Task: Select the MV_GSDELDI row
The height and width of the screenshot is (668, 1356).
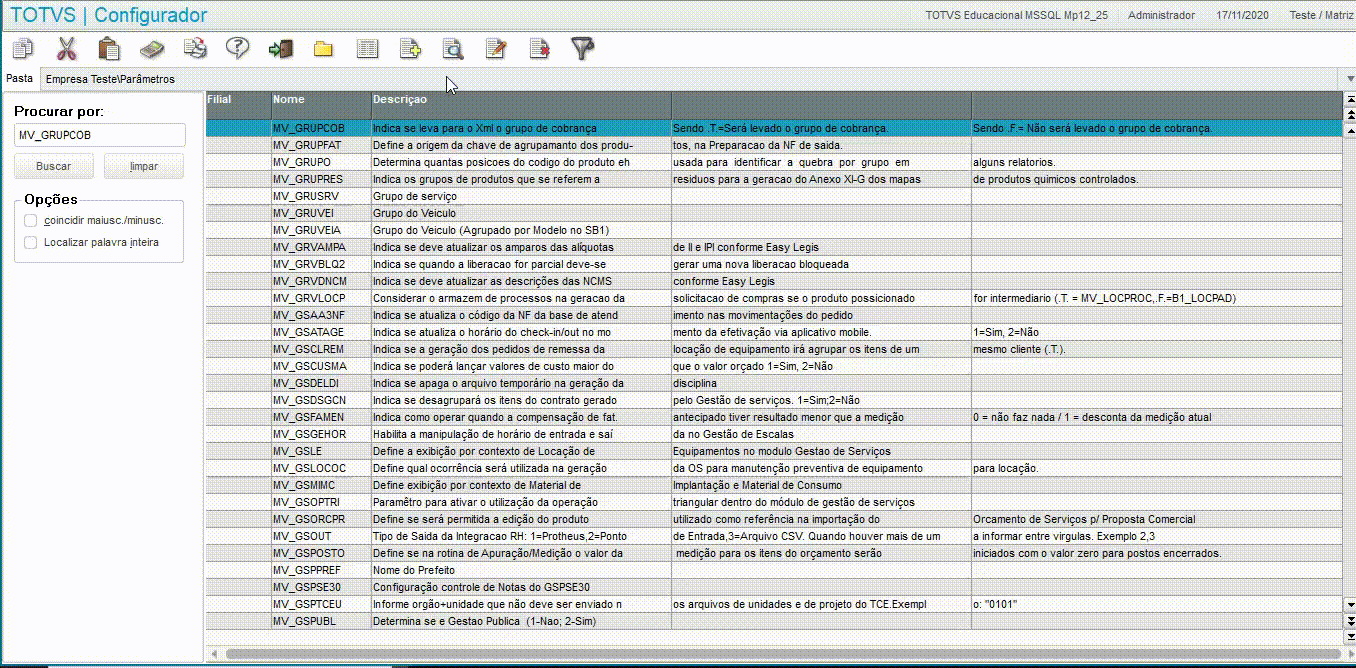Action: tap(773, 383)
